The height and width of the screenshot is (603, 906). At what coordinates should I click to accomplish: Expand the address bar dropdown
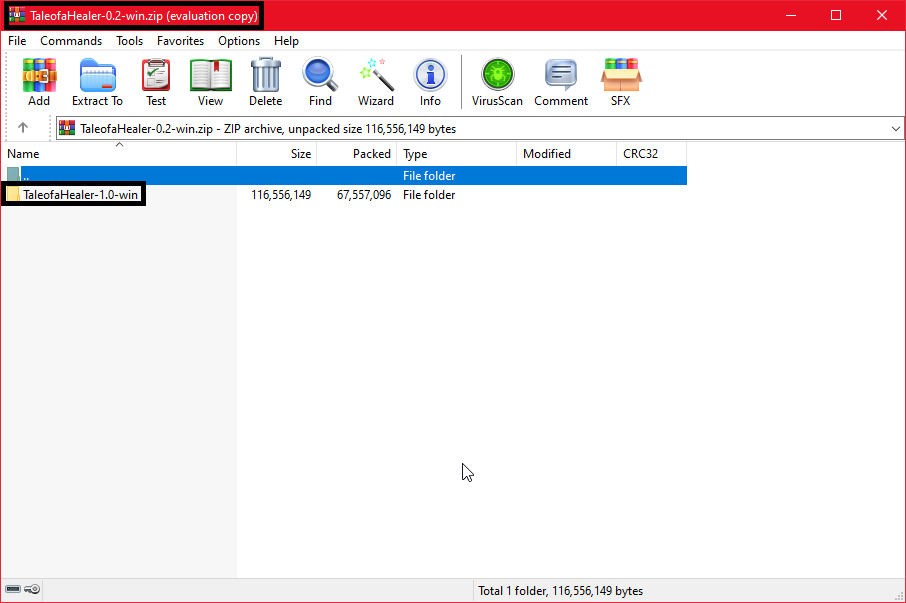(896, 128)
